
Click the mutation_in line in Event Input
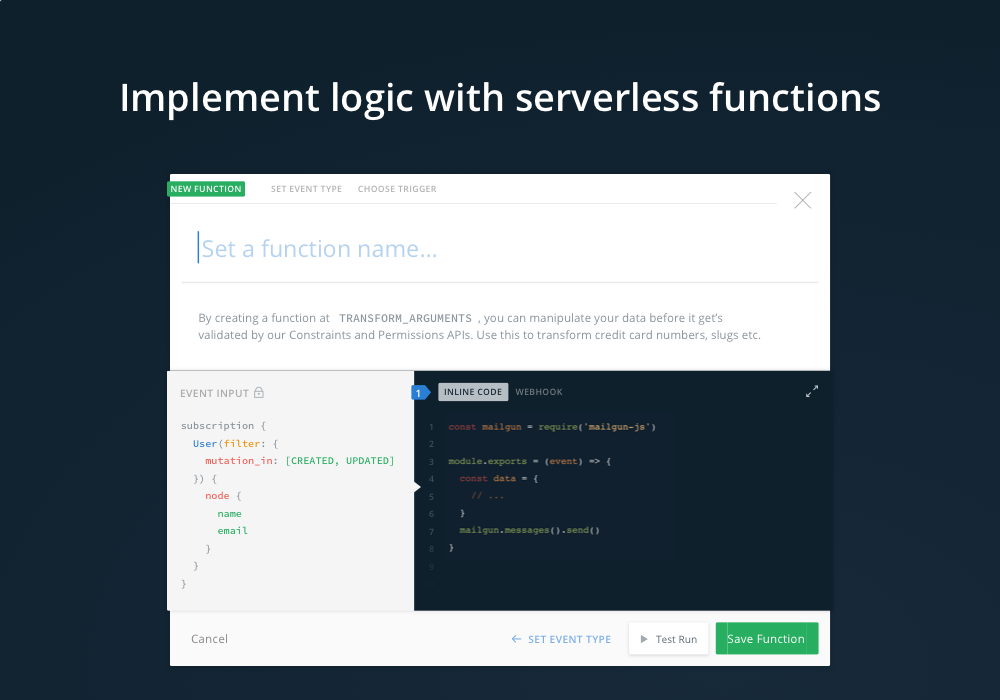(x=300, y=460)
